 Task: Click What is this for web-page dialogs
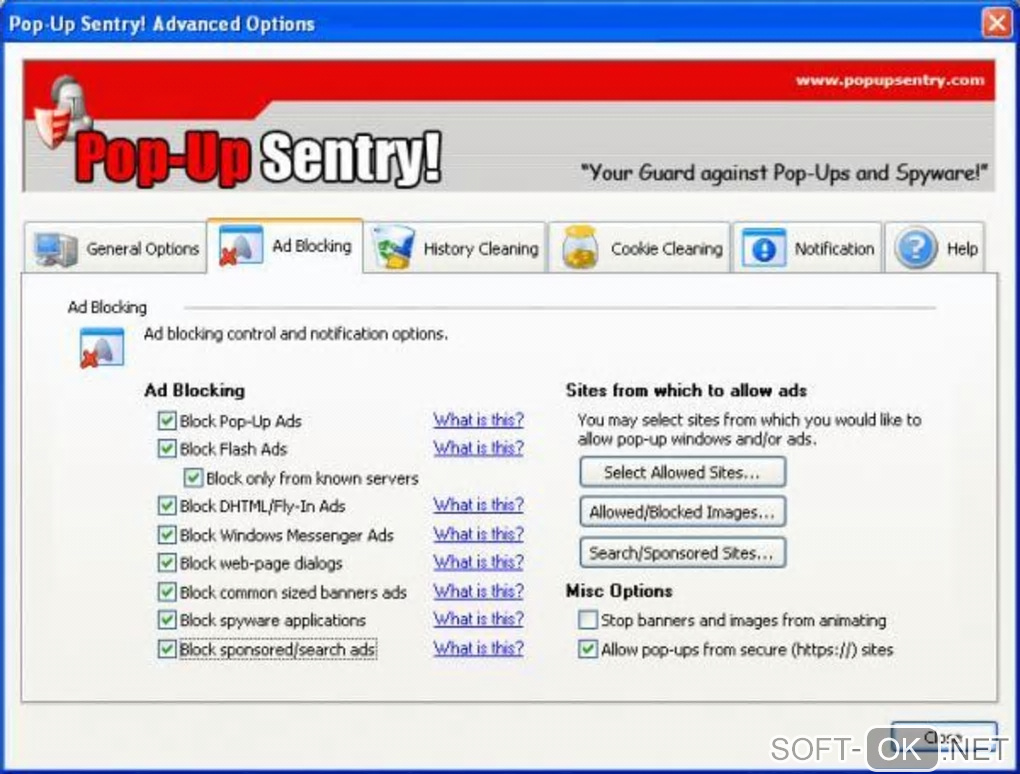(479, 562)
